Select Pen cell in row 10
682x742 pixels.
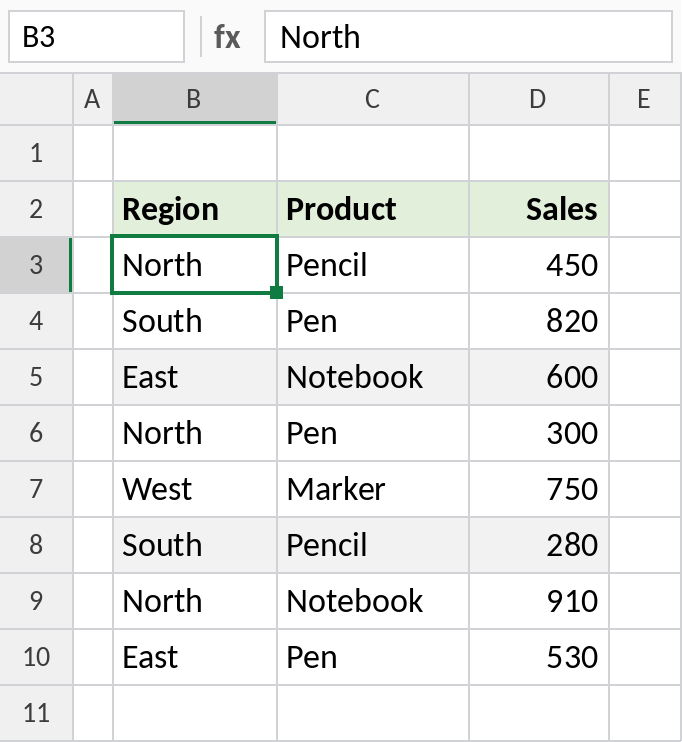373,657
